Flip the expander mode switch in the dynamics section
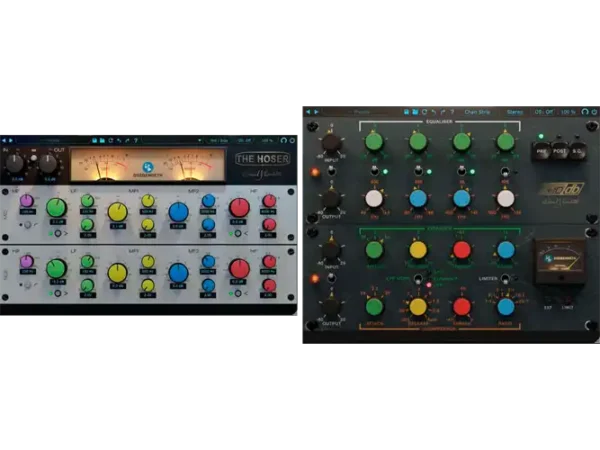The image size is (600, 450). 419,279
